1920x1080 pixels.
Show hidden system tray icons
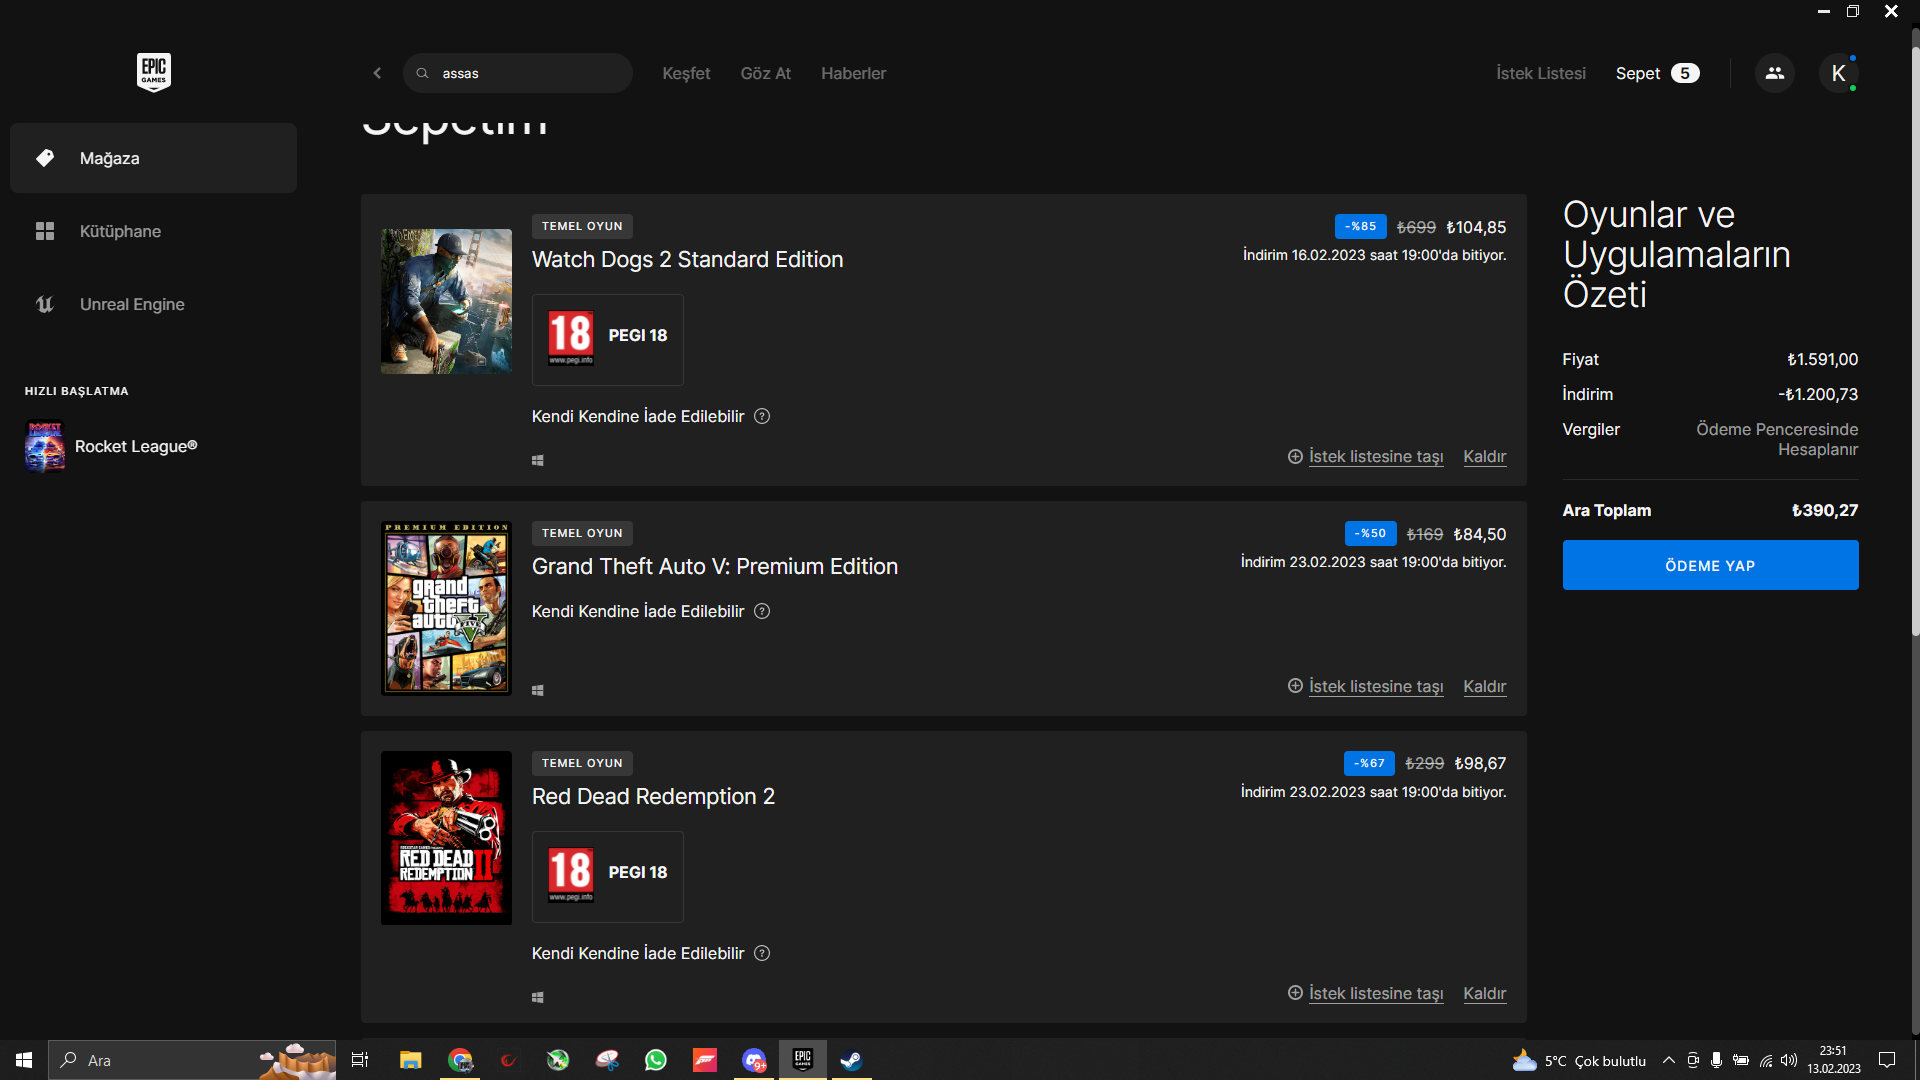click(1668, 1060)
